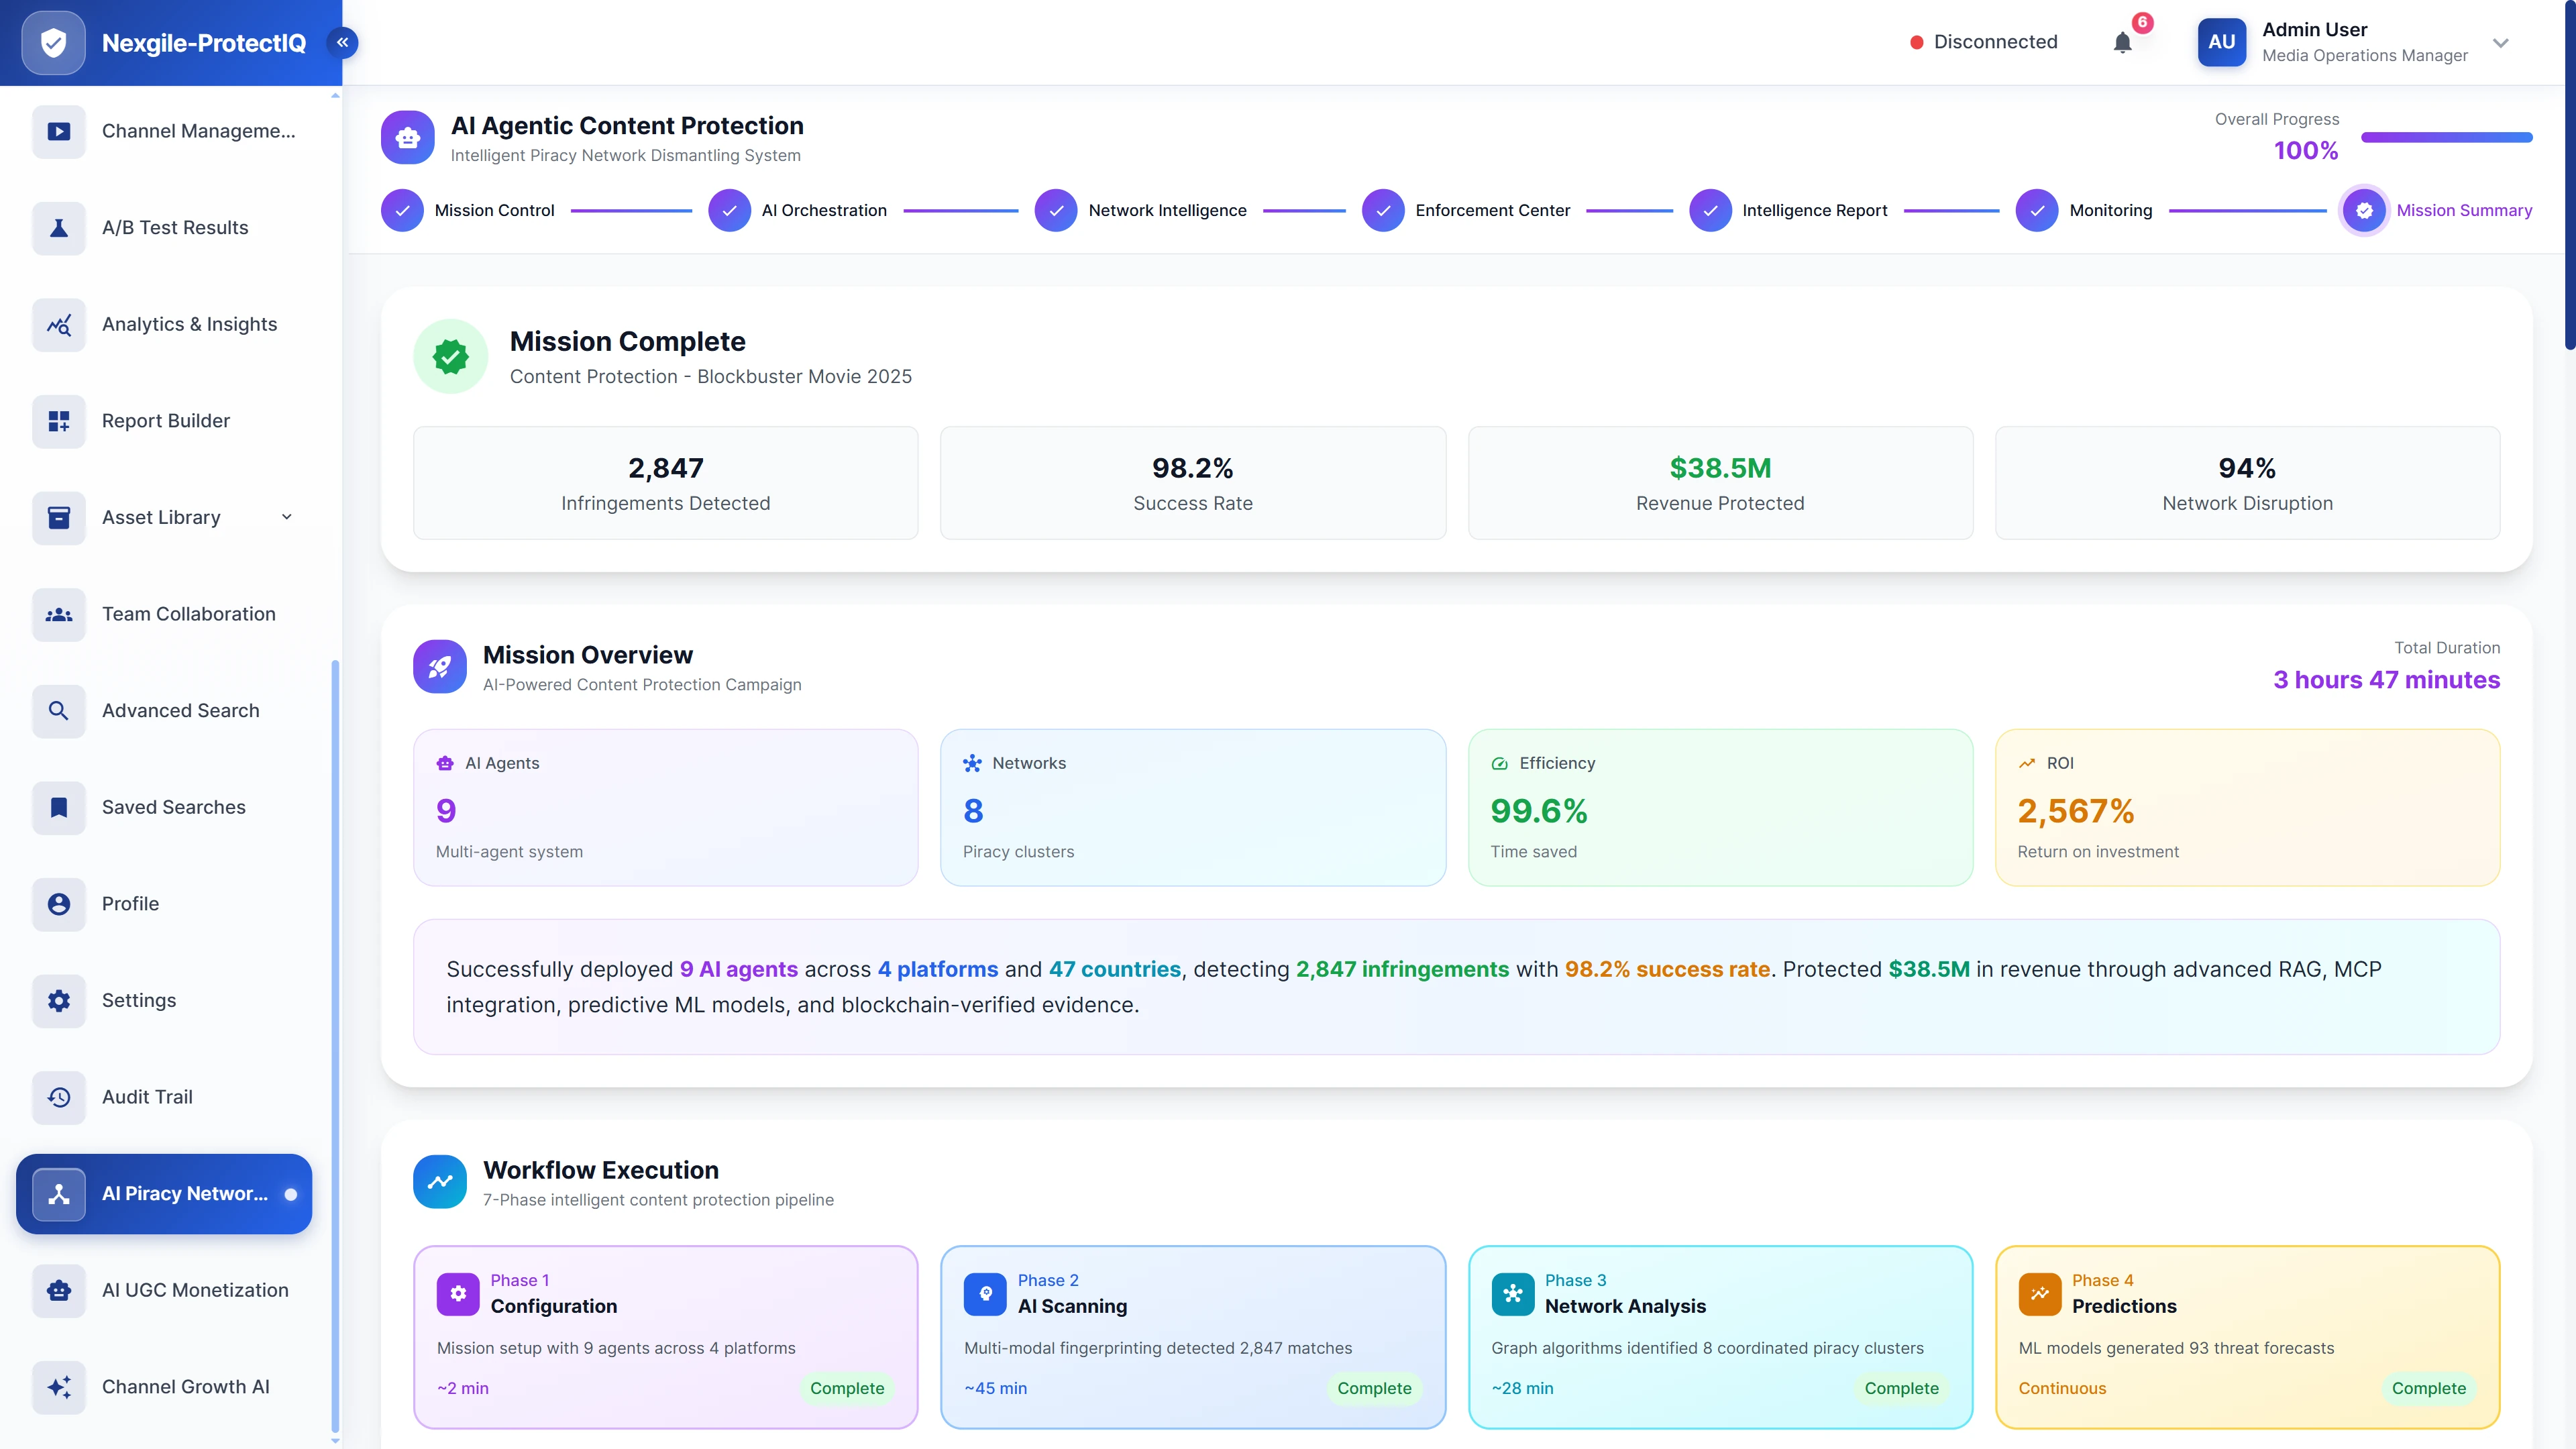The width and height of the screenshot is (2576, 1449).
Task: Select the Enforcement Center checkpoint
Action: click(x=1383, y=210)
